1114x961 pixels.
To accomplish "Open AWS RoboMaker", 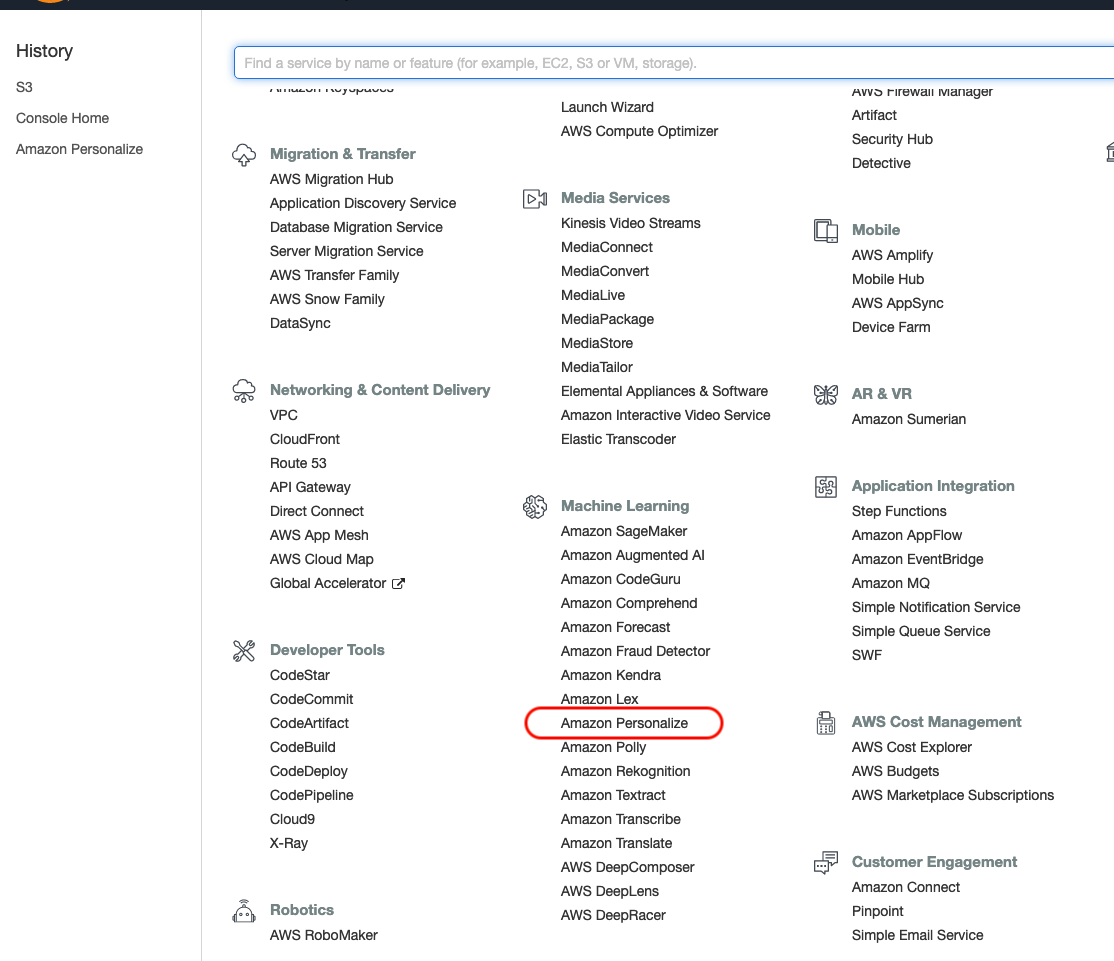I will 323,935.
